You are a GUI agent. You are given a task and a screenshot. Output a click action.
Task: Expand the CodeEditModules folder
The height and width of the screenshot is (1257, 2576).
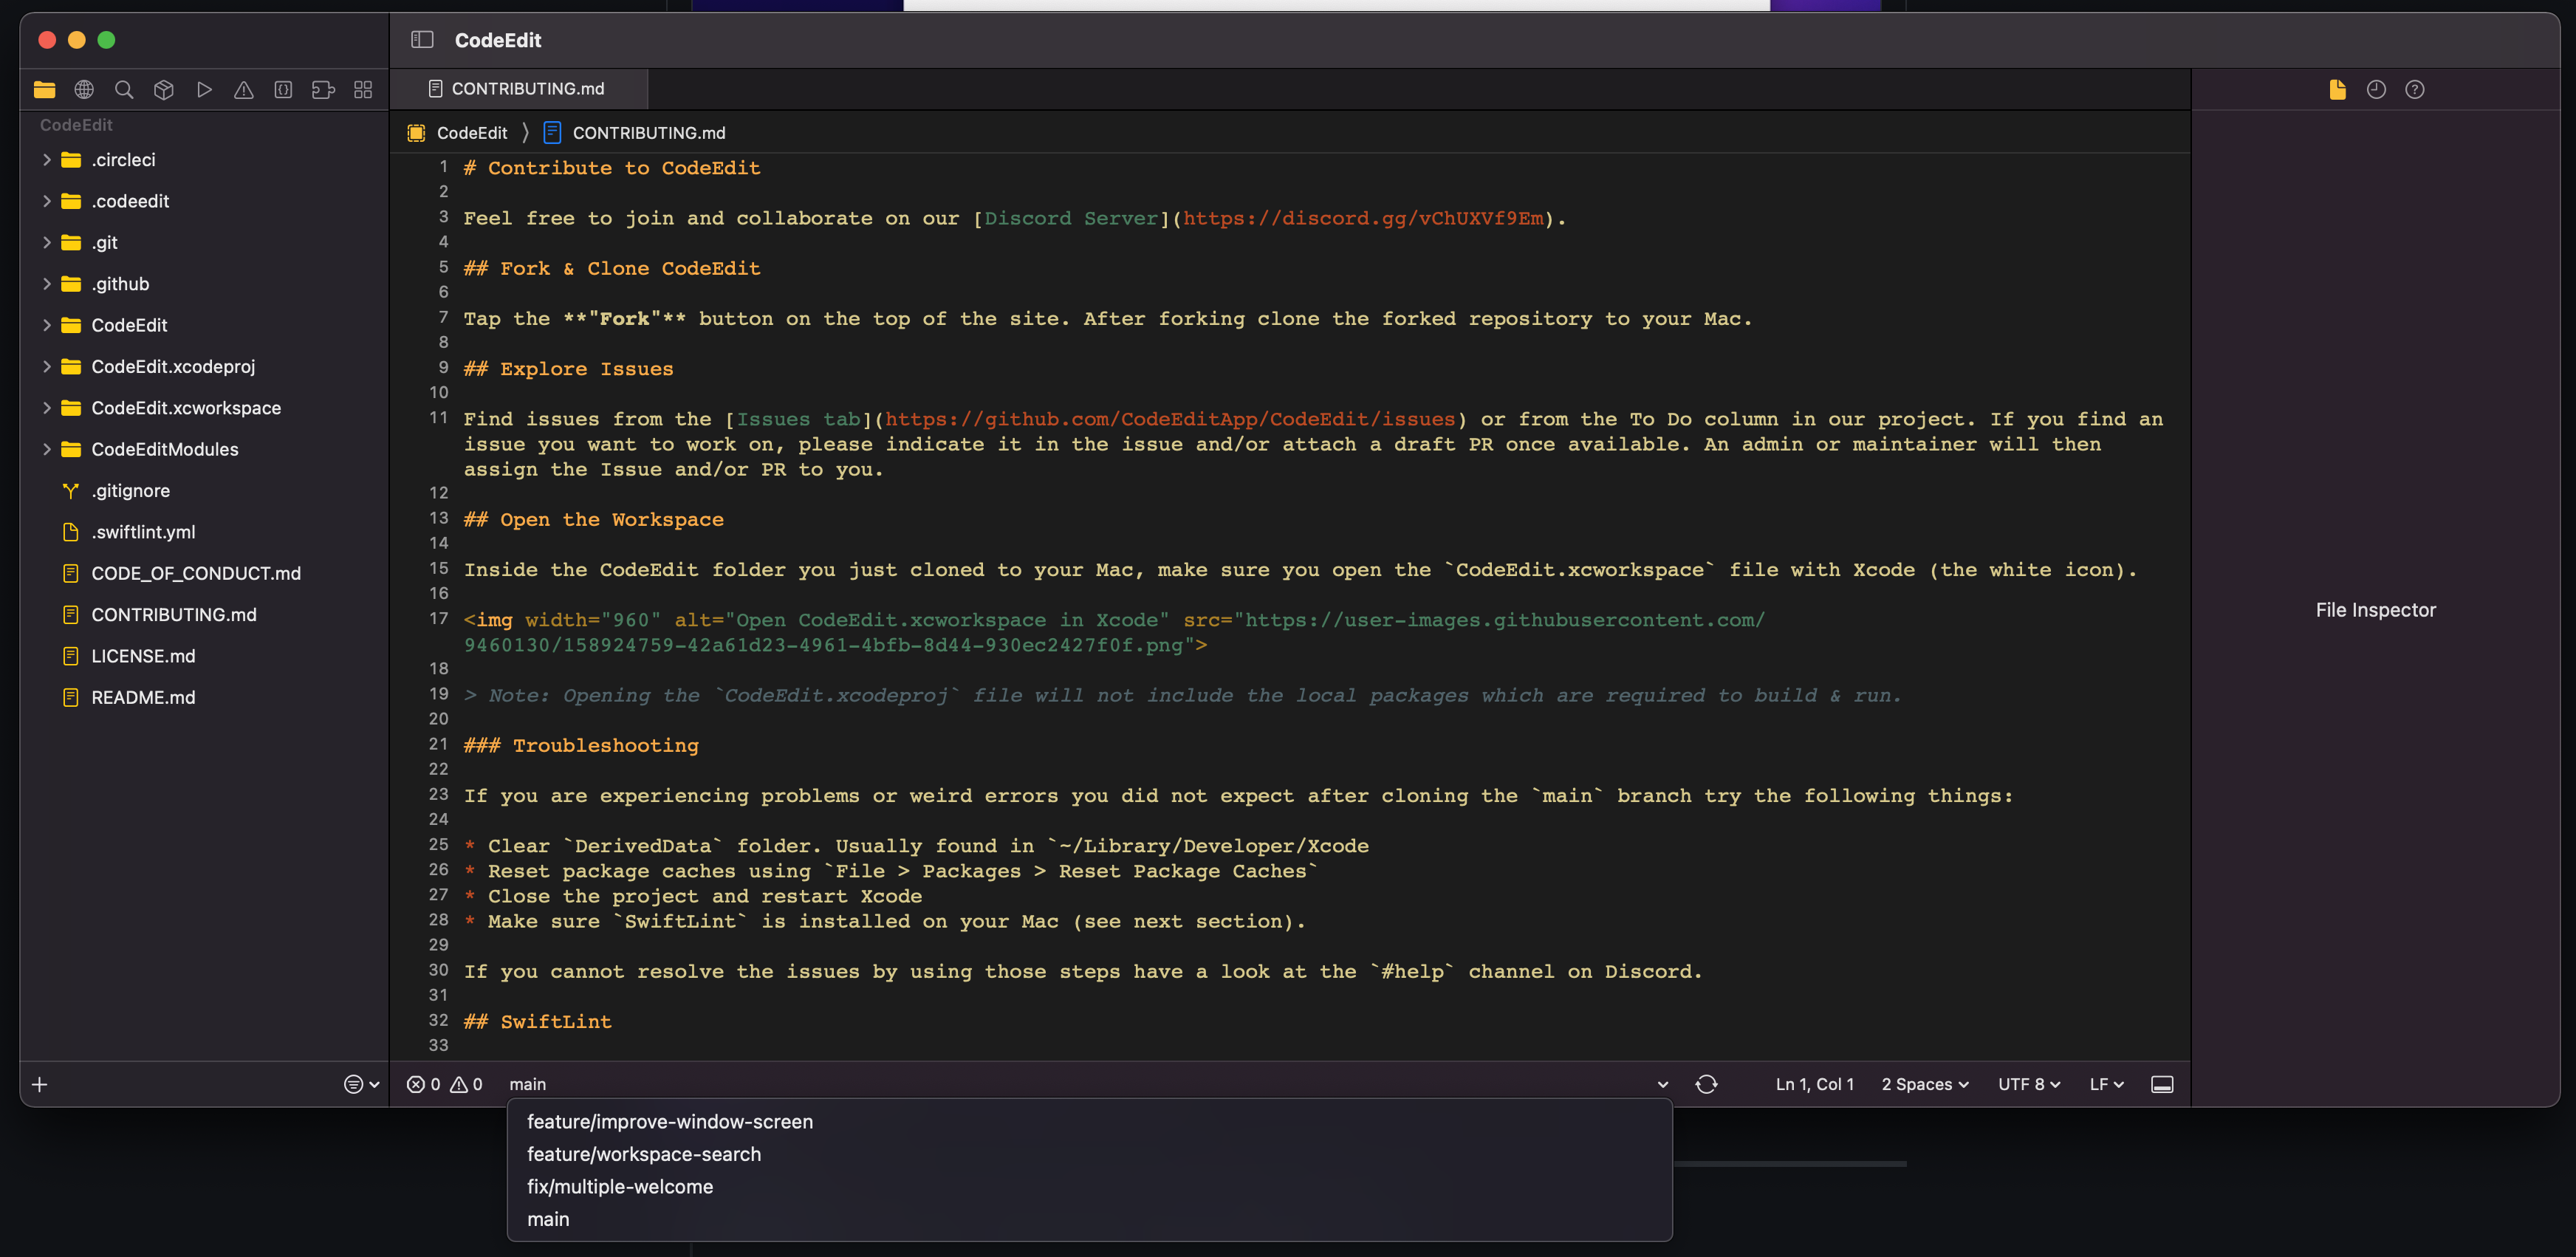click(46, 449)
